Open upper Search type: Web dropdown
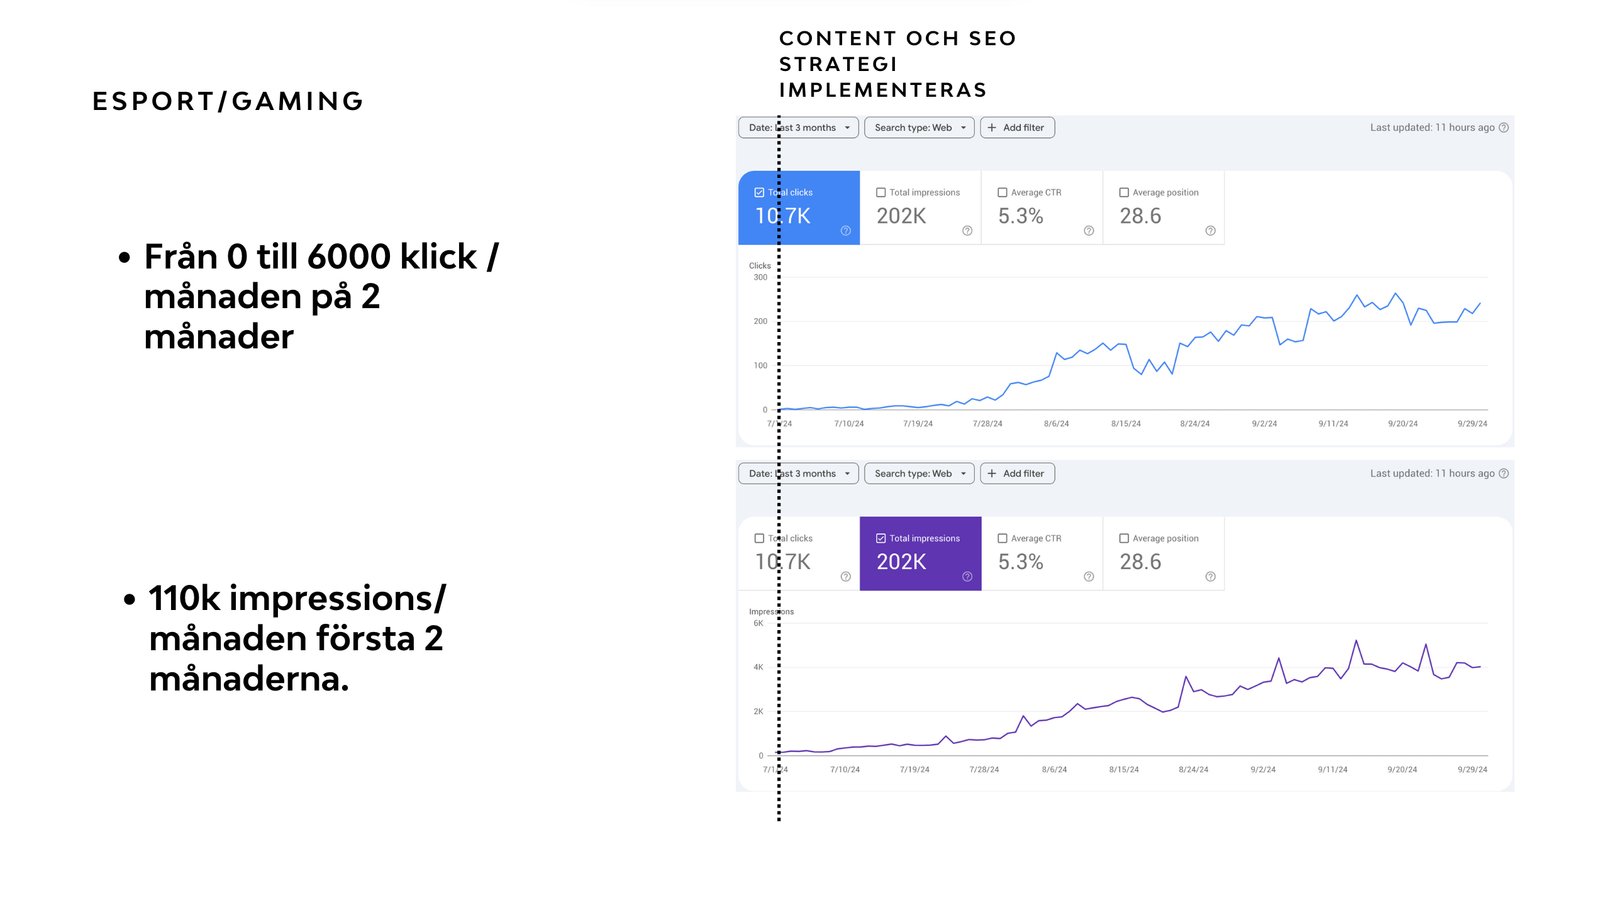The image size is (1600, 898). pos(919,128)
